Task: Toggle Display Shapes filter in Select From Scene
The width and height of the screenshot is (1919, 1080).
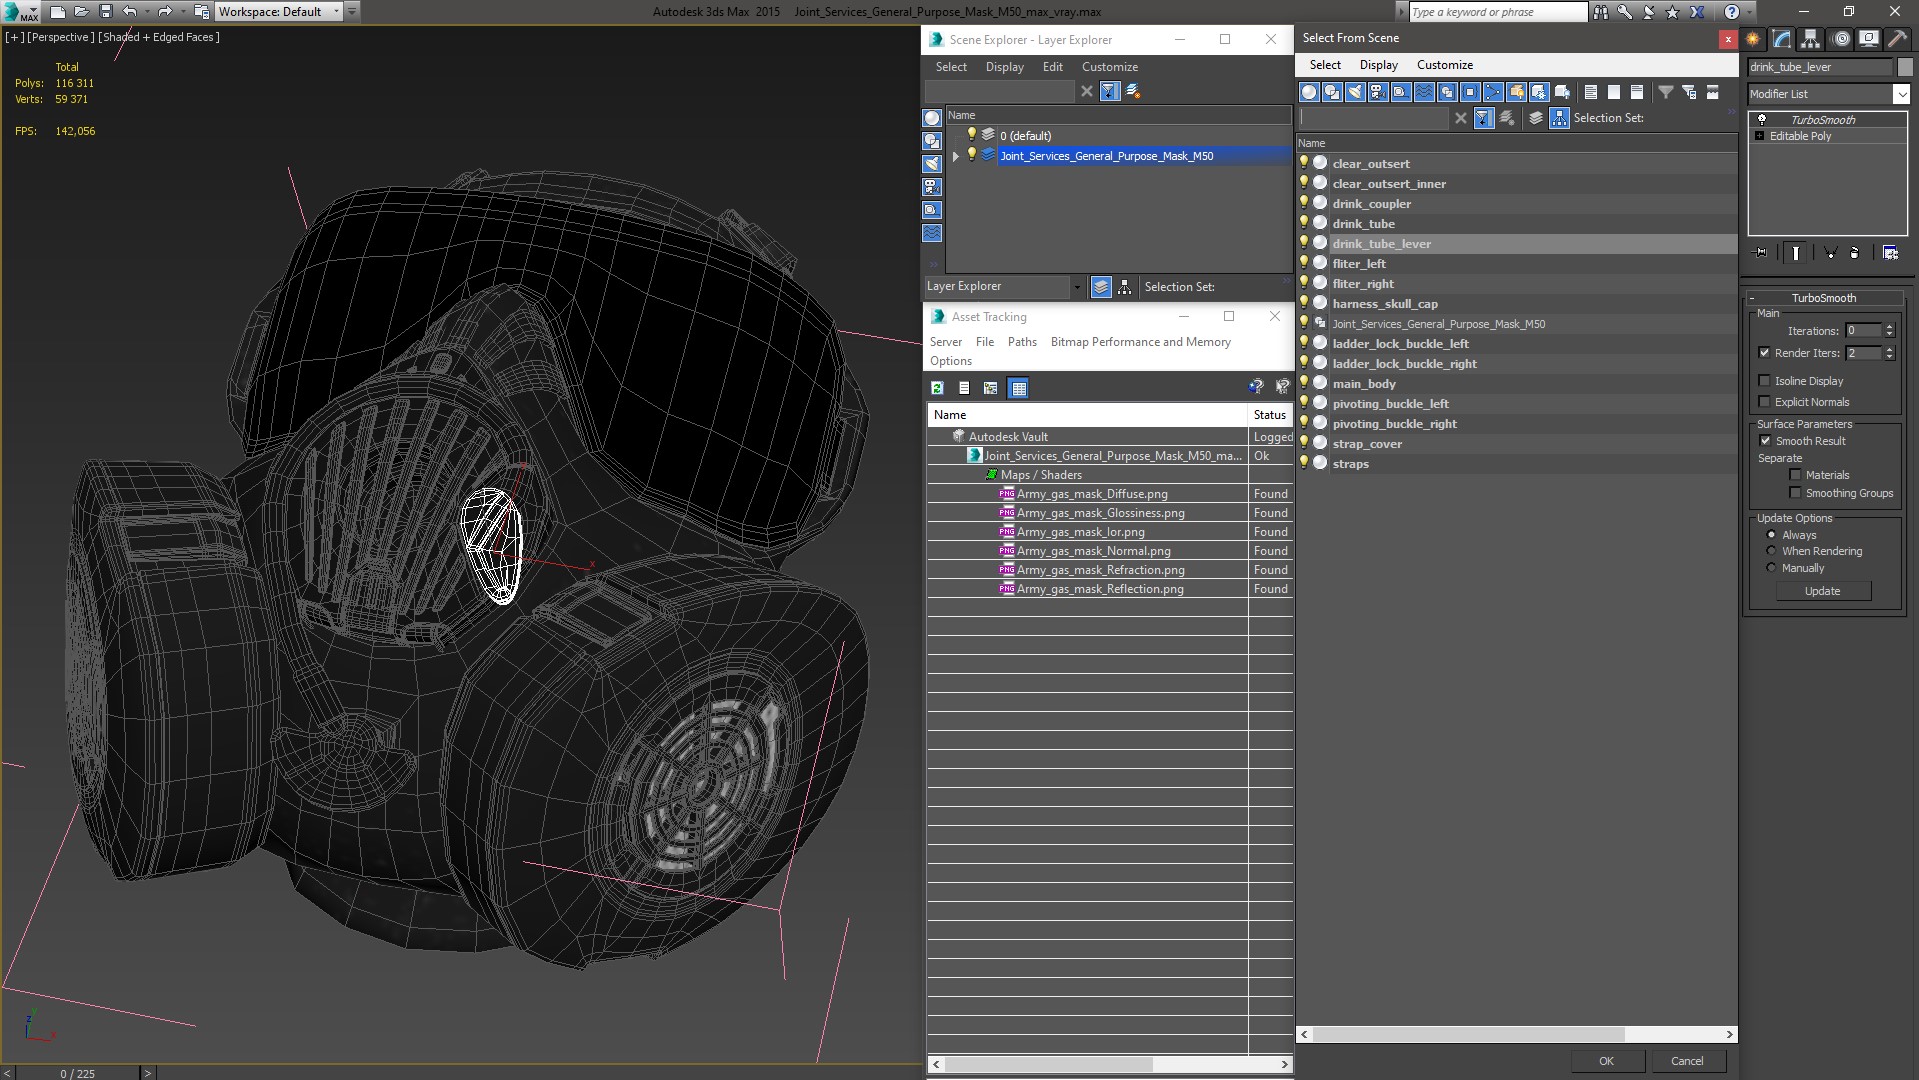Action: coord(1332,92)
